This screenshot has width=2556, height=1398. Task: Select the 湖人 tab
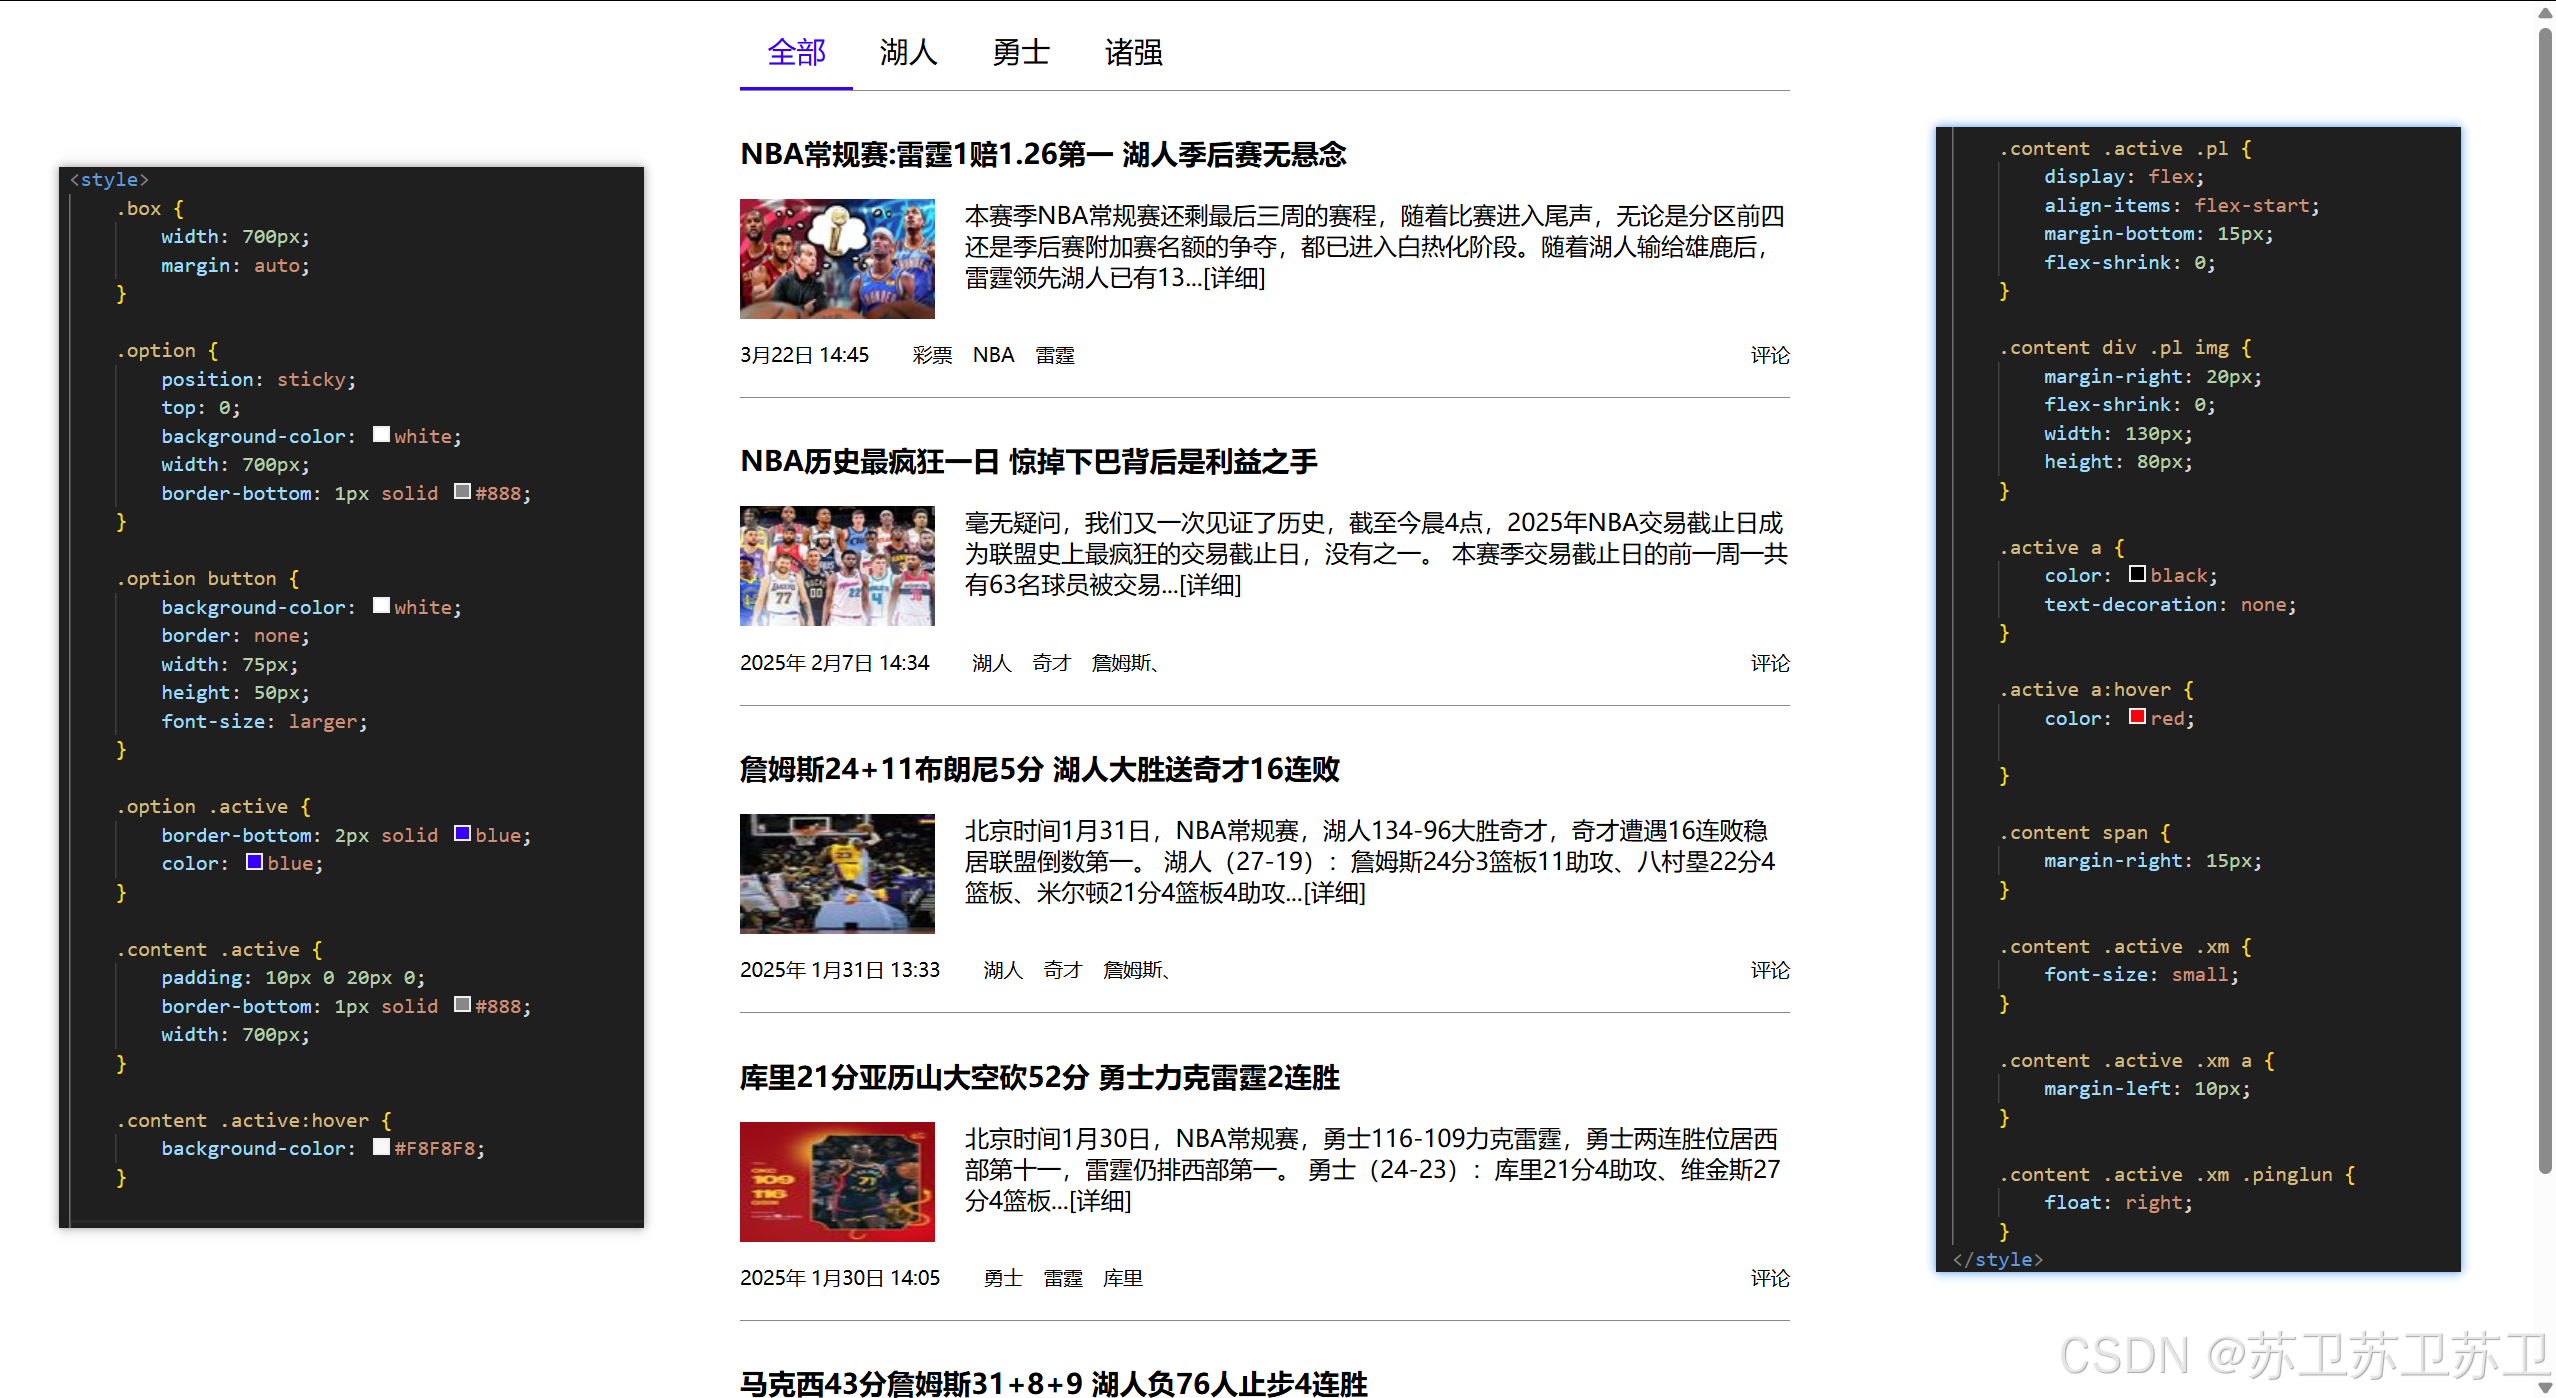point(908,52)
